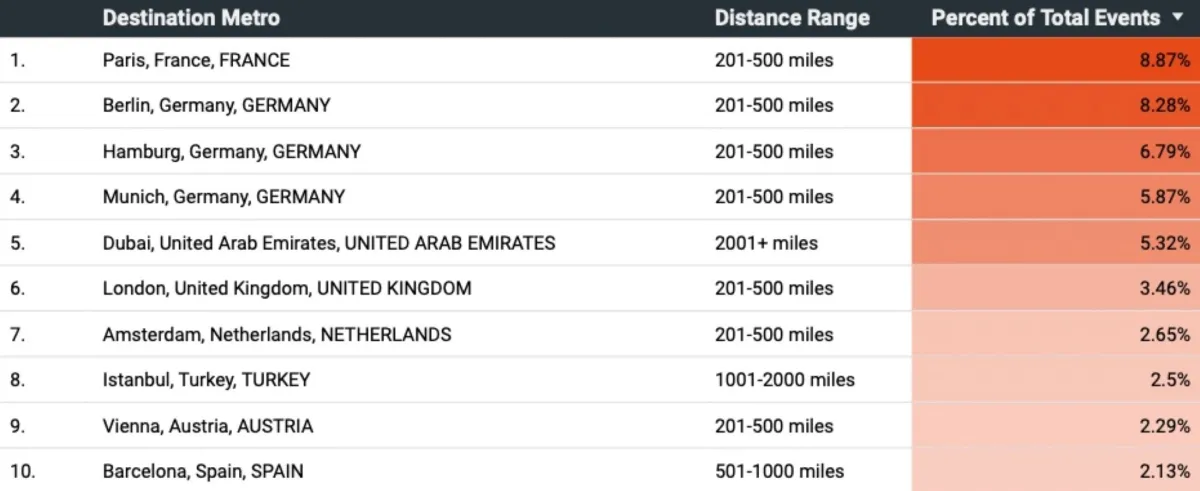The image size is (1200, 491).
Task: Click the Distance Range column header
Action: coord(792,18)
